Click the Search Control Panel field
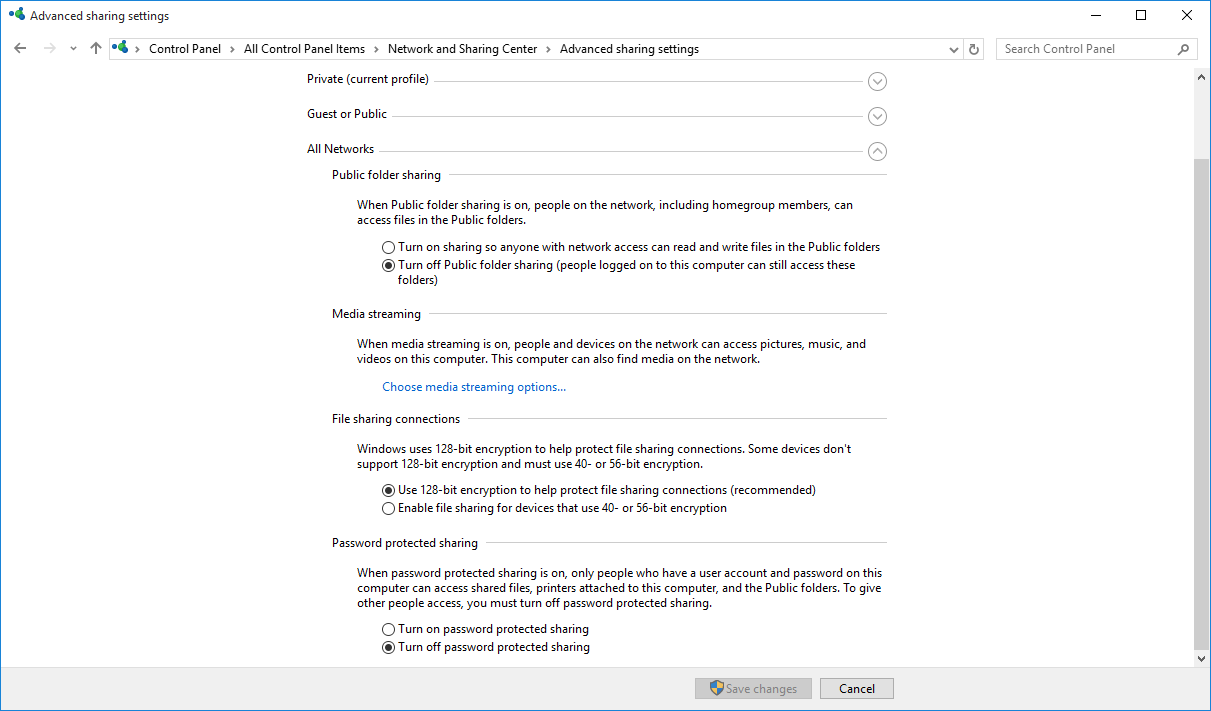This screenshot has width=1211, height=711. coord(1085,49)
